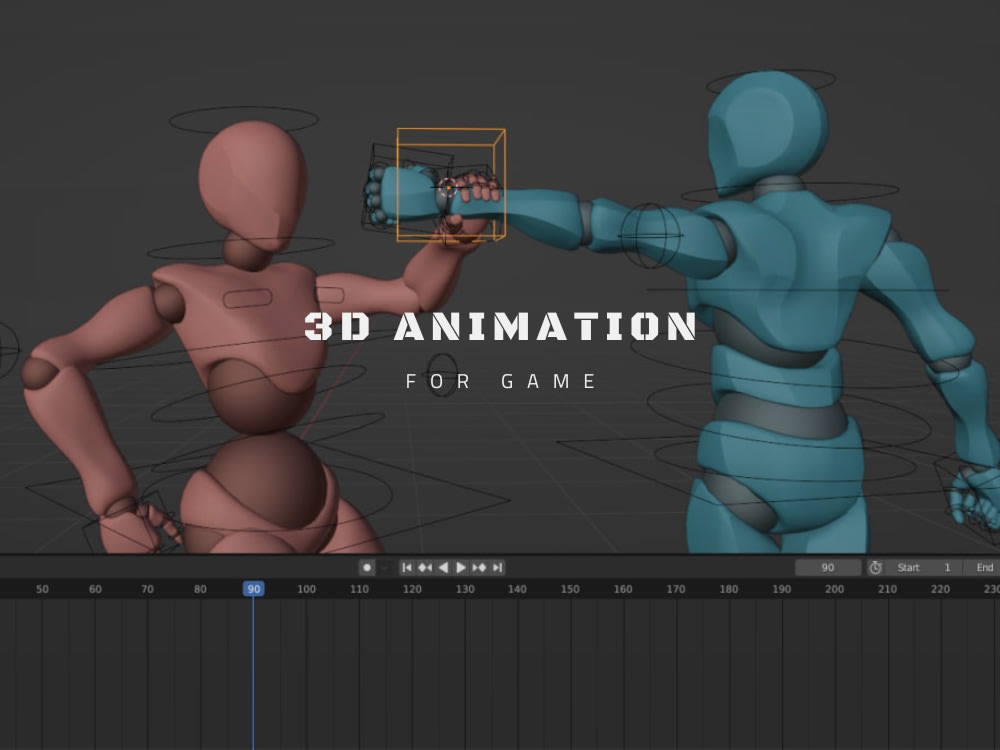Click frame 70 on the timeline ruler

pyautogui.click(x=147, y=589)
